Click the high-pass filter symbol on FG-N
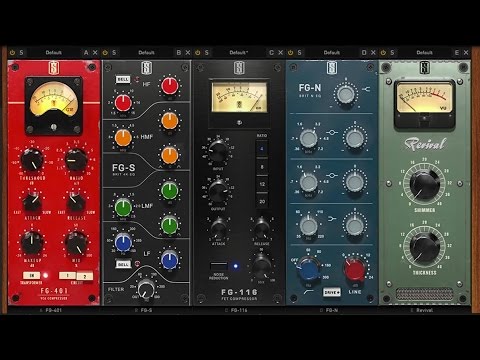Image resolution: width=480 pixels, height=360 pixels. pos(309,292)
